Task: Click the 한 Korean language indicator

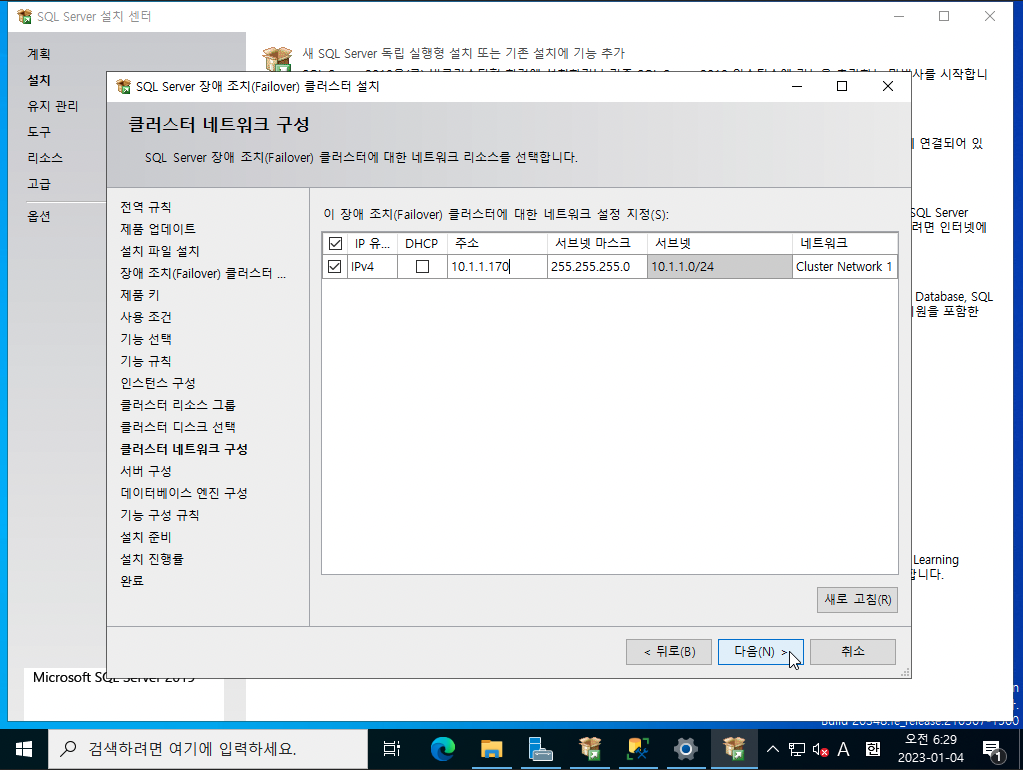Action: point(873,749)
